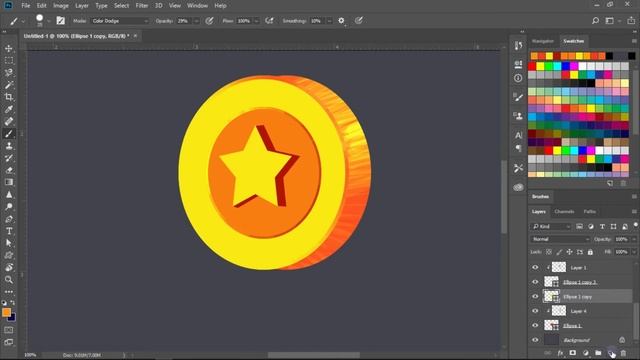Screen dimensions: 640x360
Task: Open the File menu
Action: (x=26, y=6)
